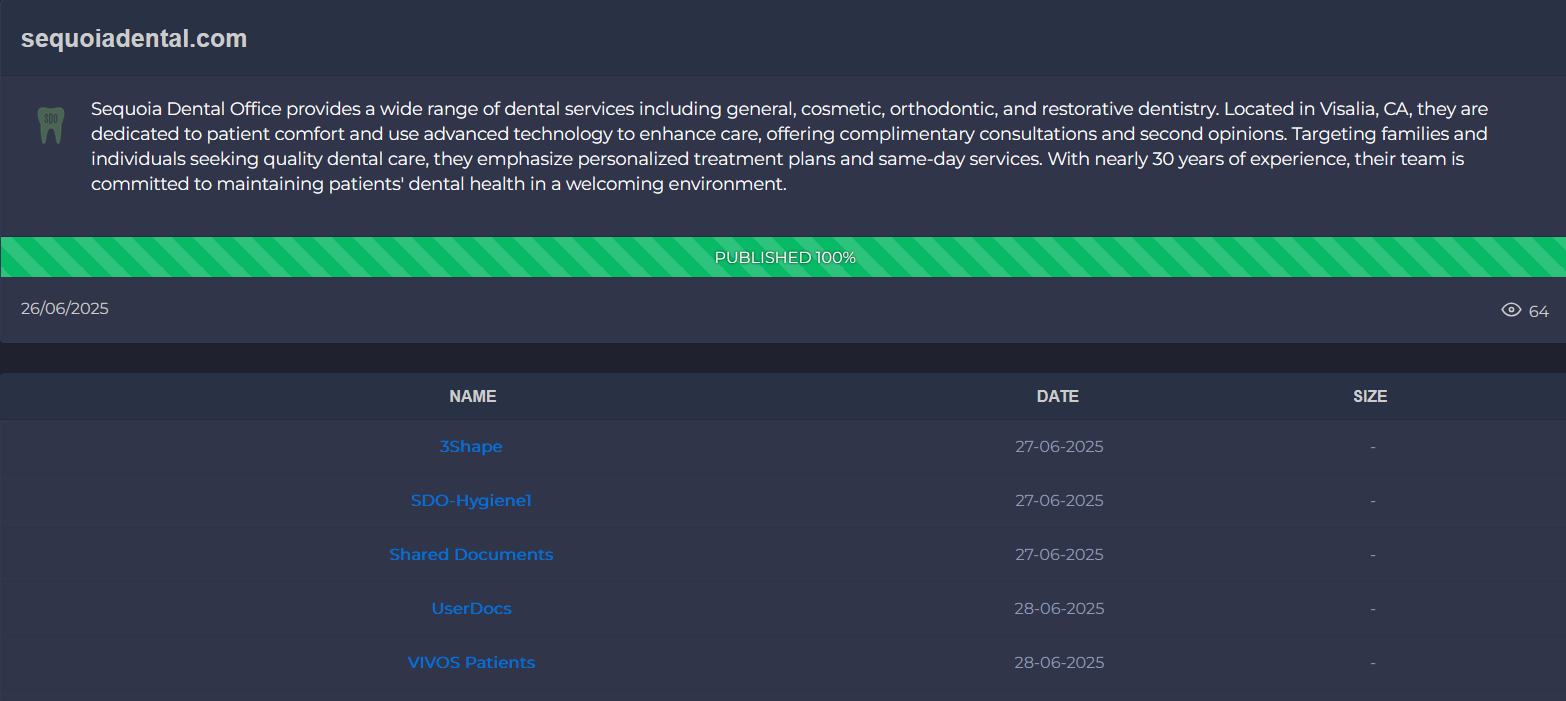Click the size dash in the 3Shape row
Viewport: 1566px width, 701px height.
pyautogui.click(x=1373, y=447)
